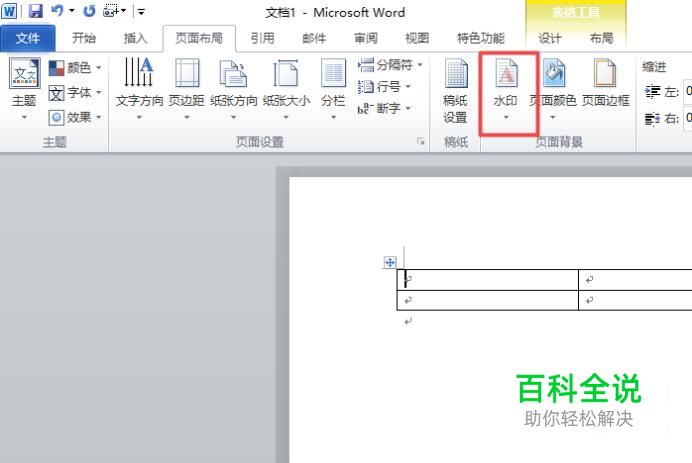
Task: Switch to the 引用 tab
Action: pyautogui.click(x=263, y=38)
